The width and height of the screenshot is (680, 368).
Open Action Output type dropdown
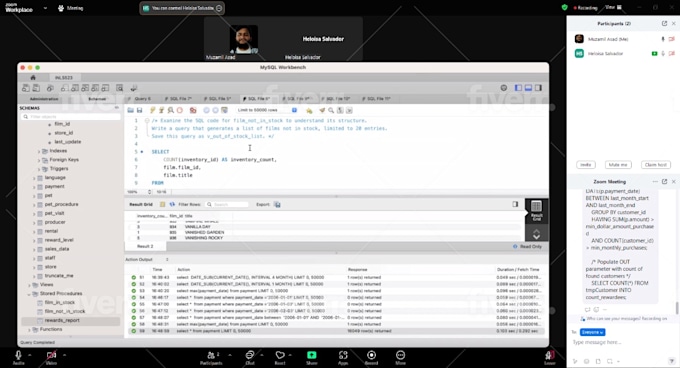167,260
